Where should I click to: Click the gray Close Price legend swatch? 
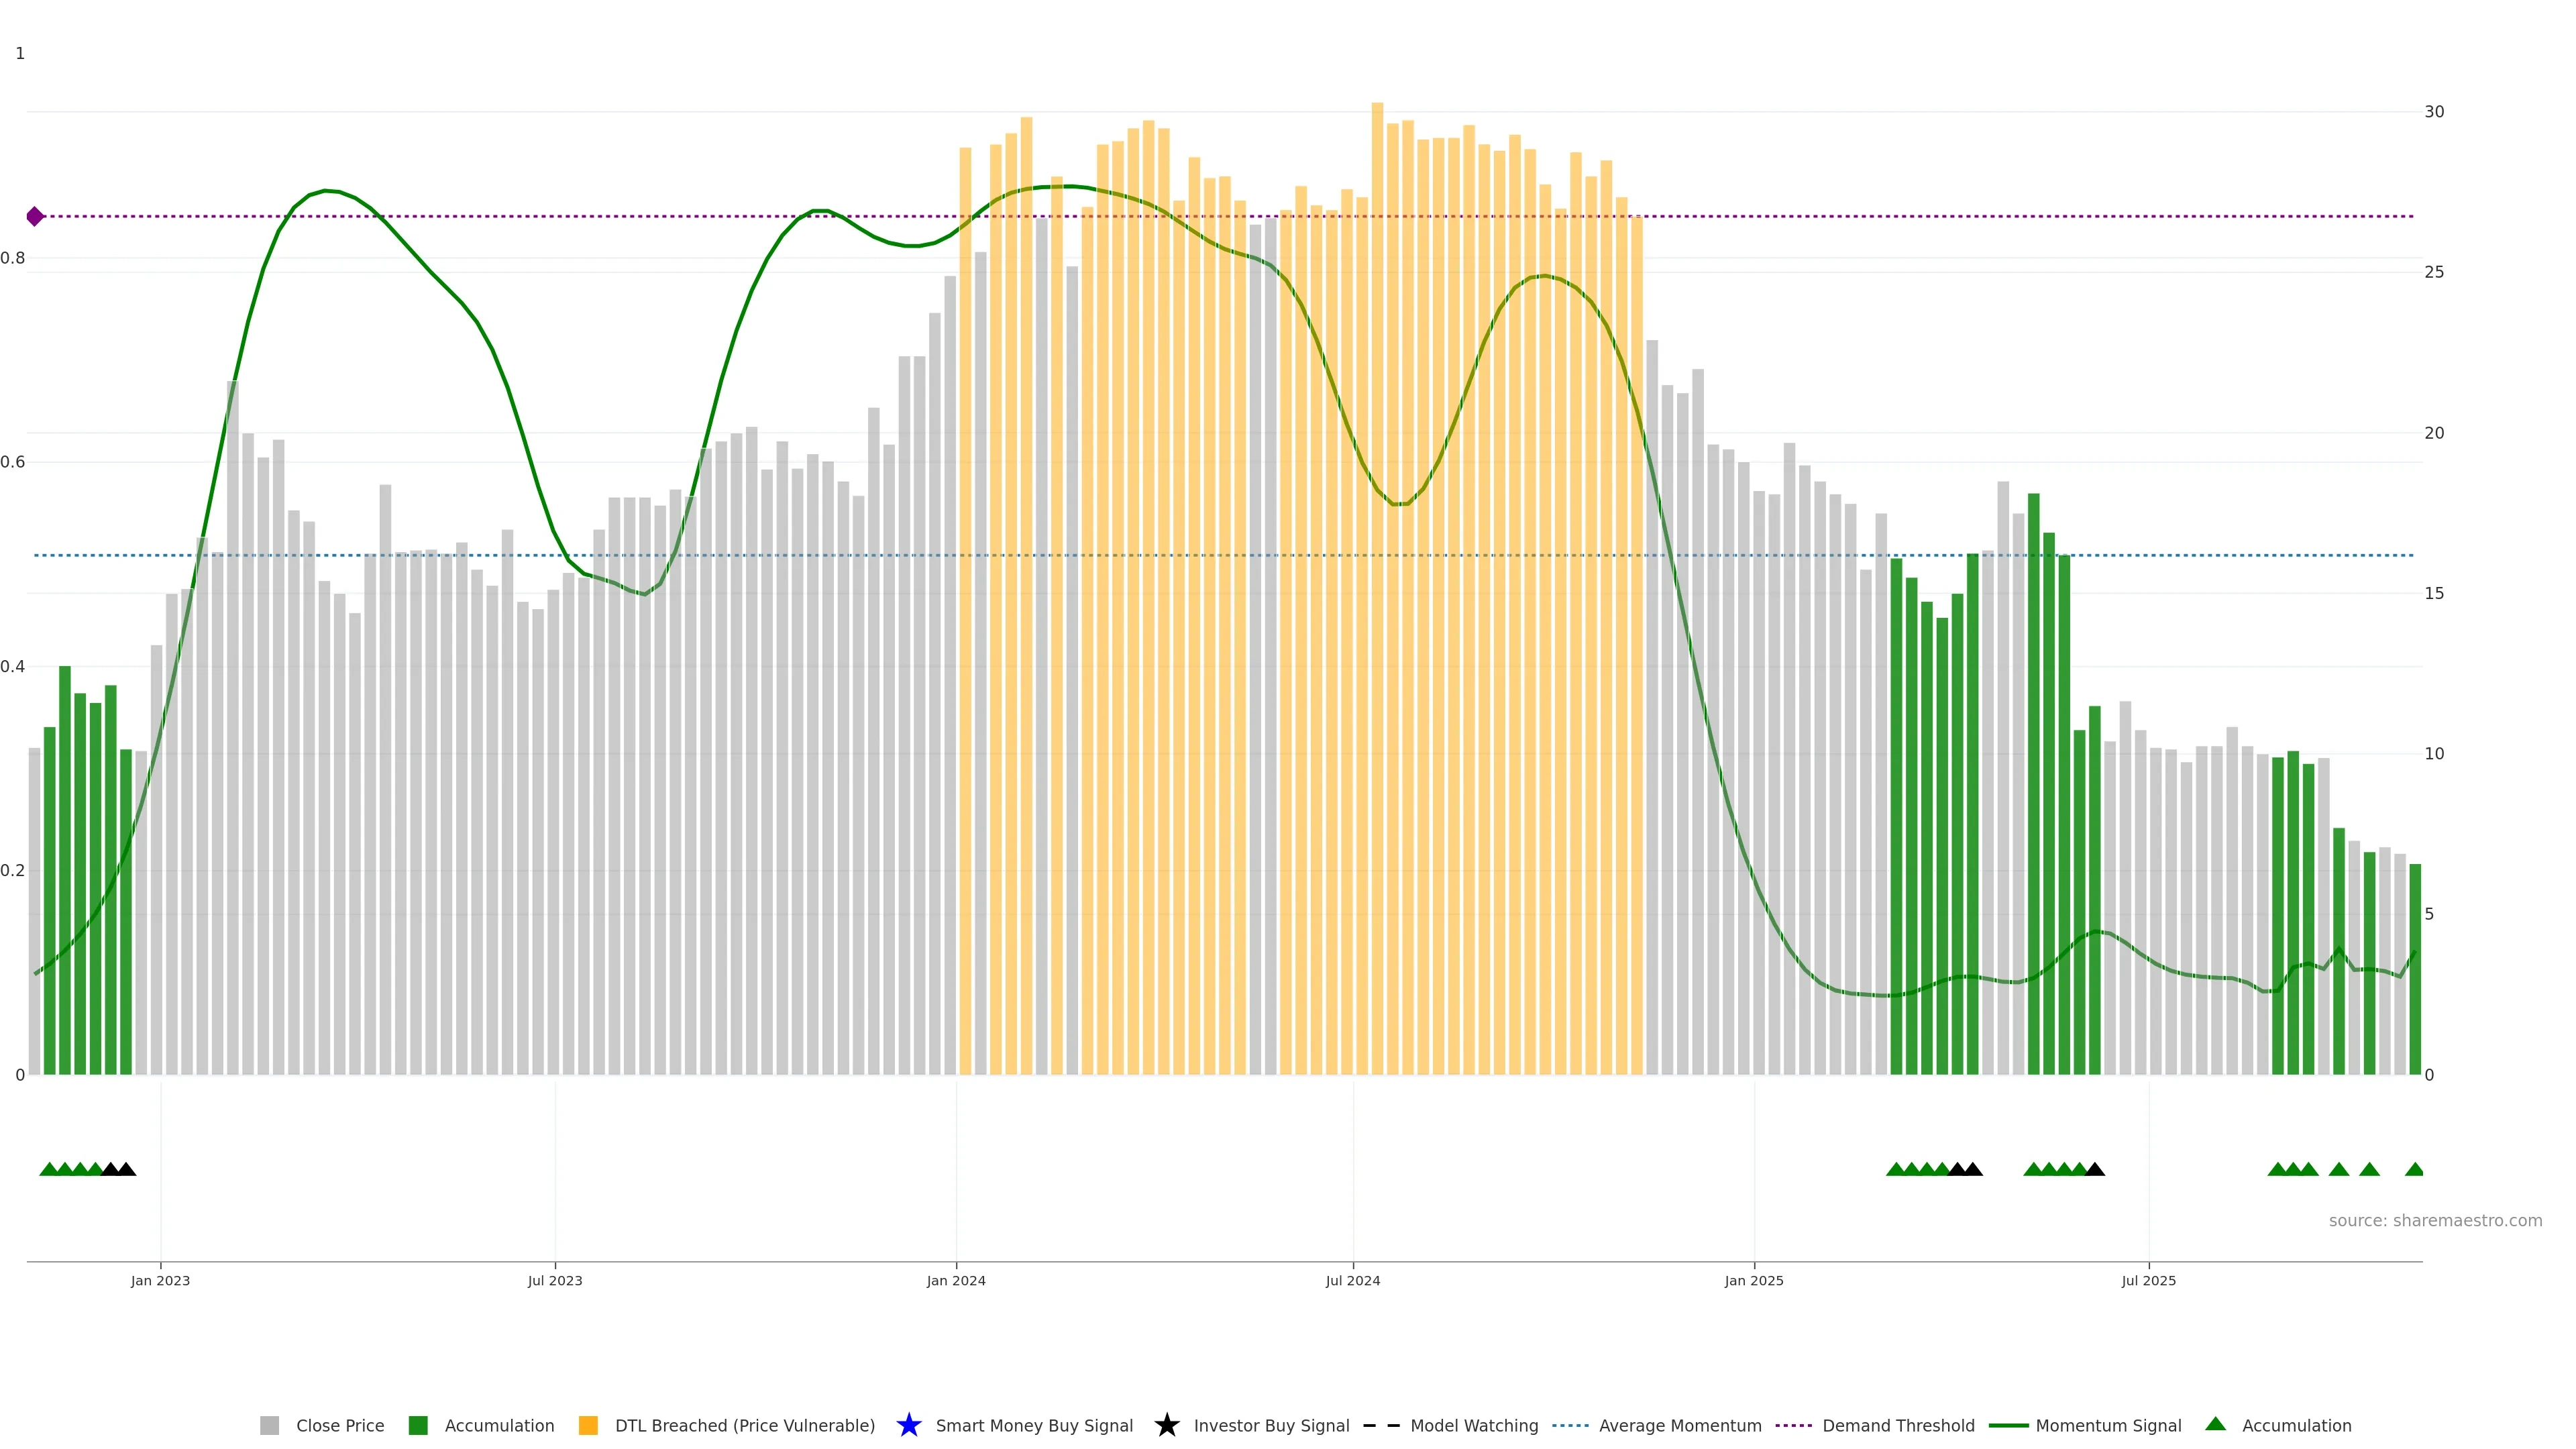pos(269,1425)
